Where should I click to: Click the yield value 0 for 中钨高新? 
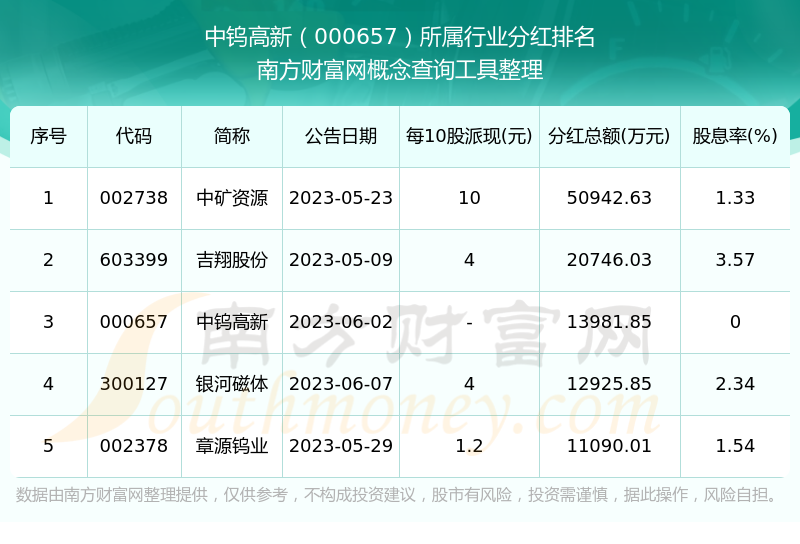pos(735,322)
